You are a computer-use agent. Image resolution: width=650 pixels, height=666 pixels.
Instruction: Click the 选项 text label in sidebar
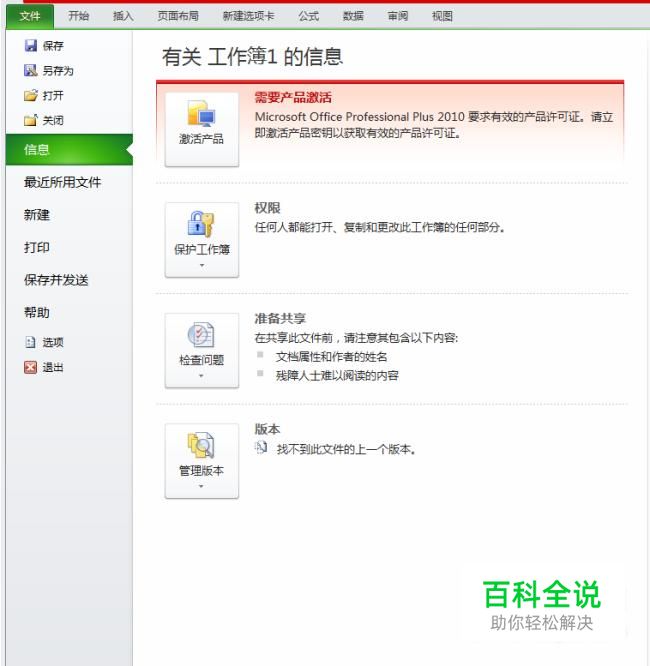(53, 342)
